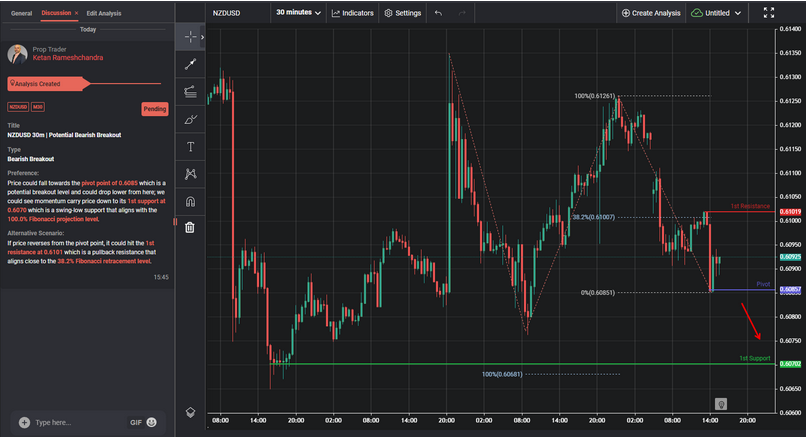Toggle the magnet snap tool
This screenshot has height=437, width=806.
(190, 202)
